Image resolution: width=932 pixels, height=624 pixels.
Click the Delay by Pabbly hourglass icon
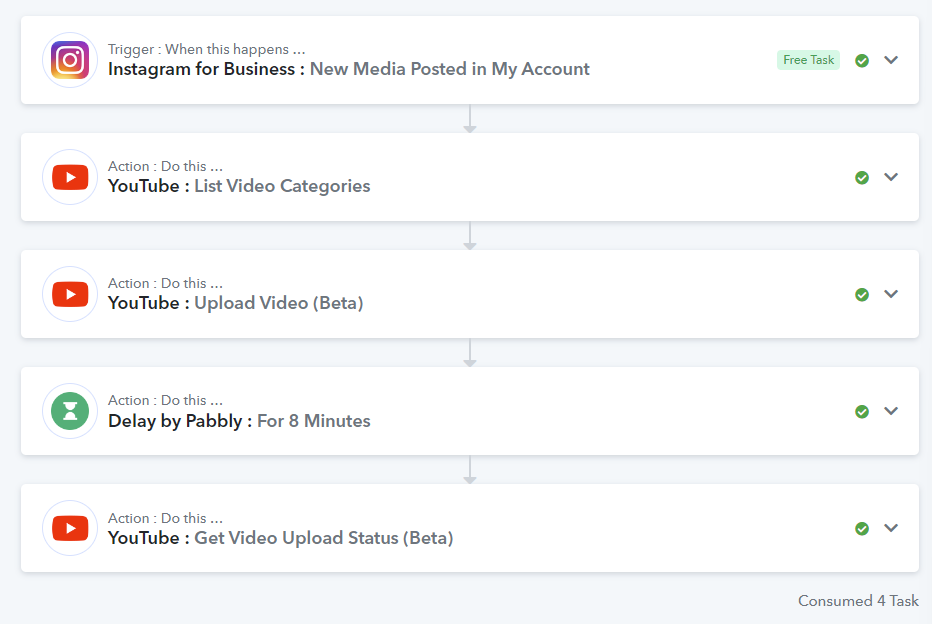pyautogui.click(x=70, y=411)
